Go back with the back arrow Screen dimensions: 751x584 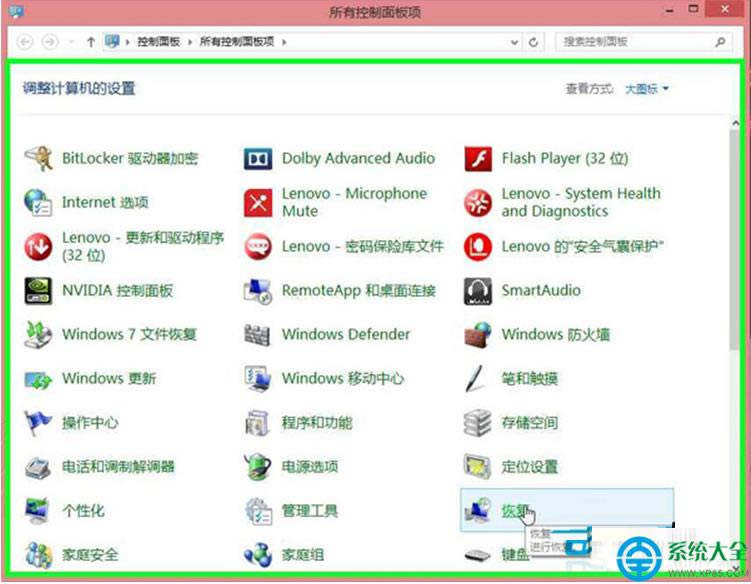25,42
